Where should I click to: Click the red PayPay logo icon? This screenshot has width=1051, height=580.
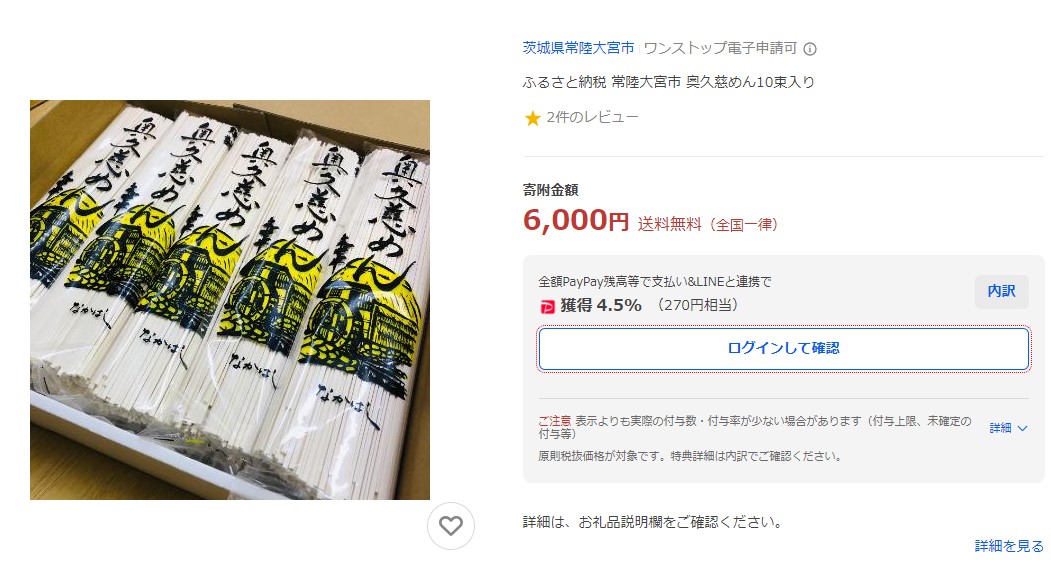(x=548, y=306)
